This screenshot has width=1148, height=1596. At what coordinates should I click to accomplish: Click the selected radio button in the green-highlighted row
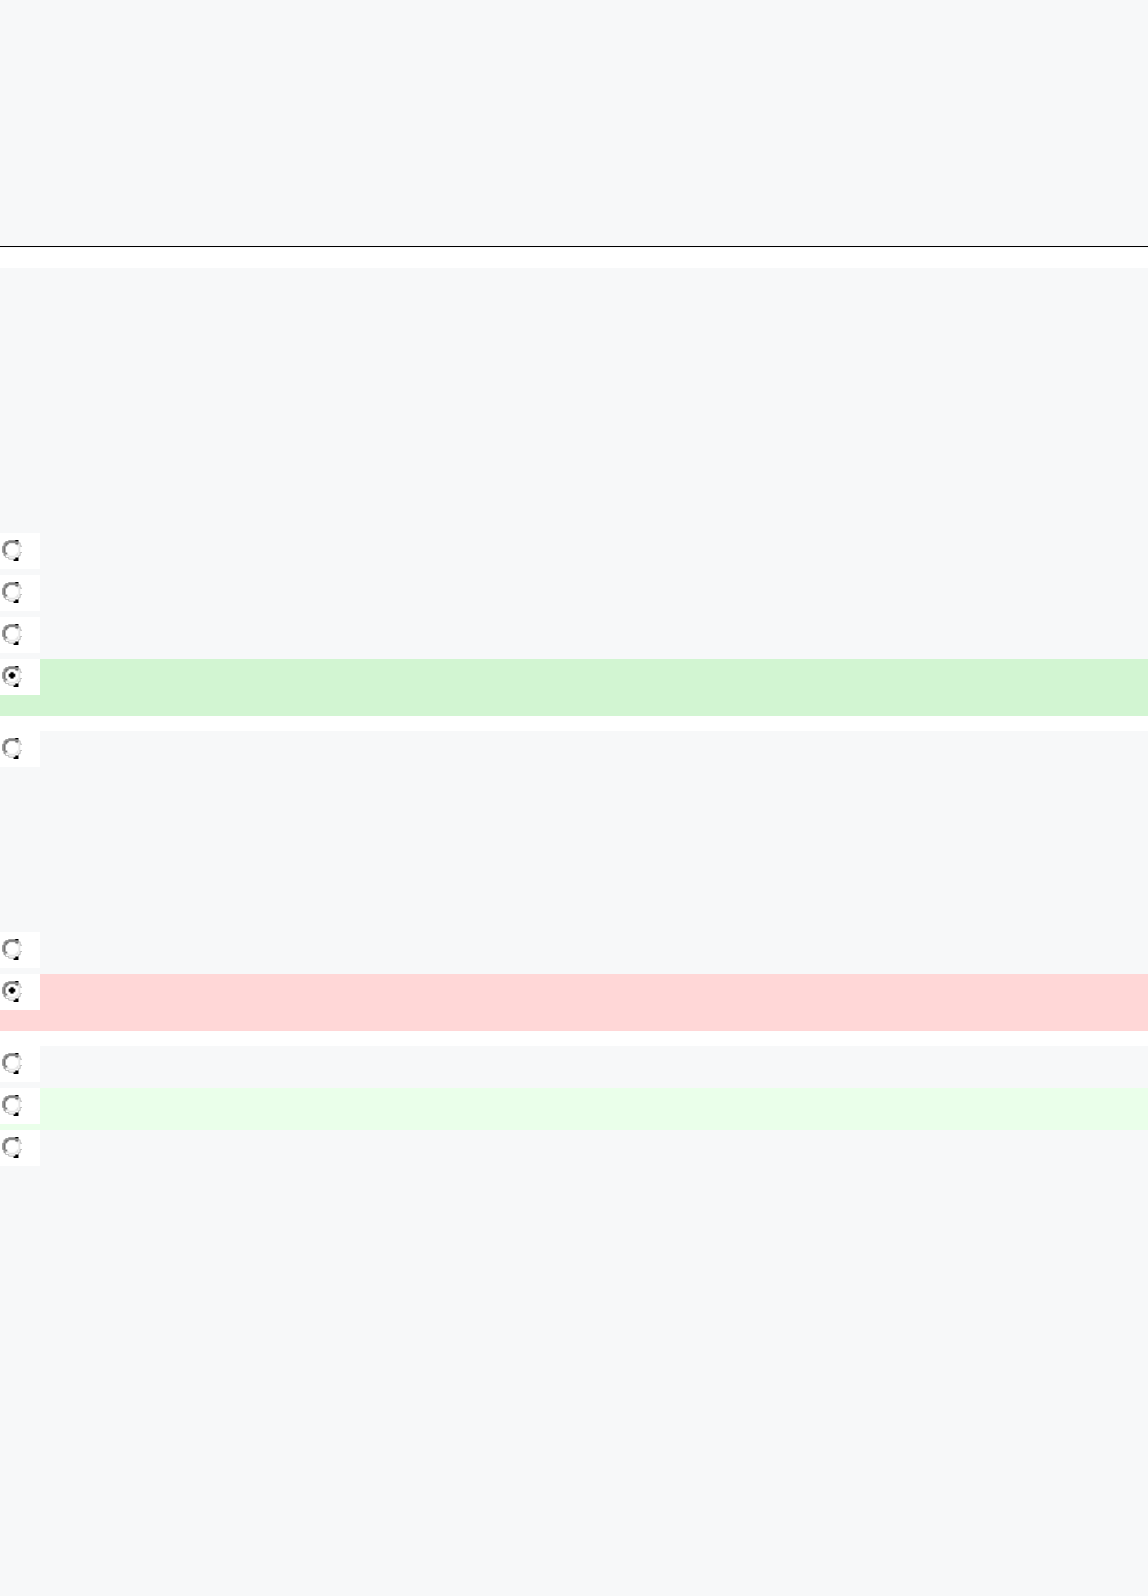[x=12, y=676]
